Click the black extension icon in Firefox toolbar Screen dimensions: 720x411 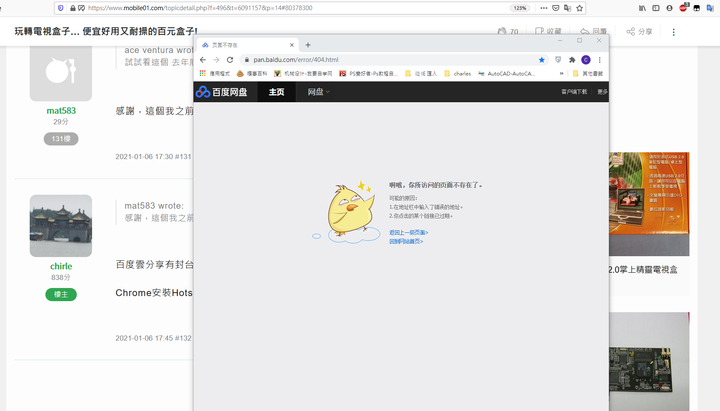(x=697, y=8)
